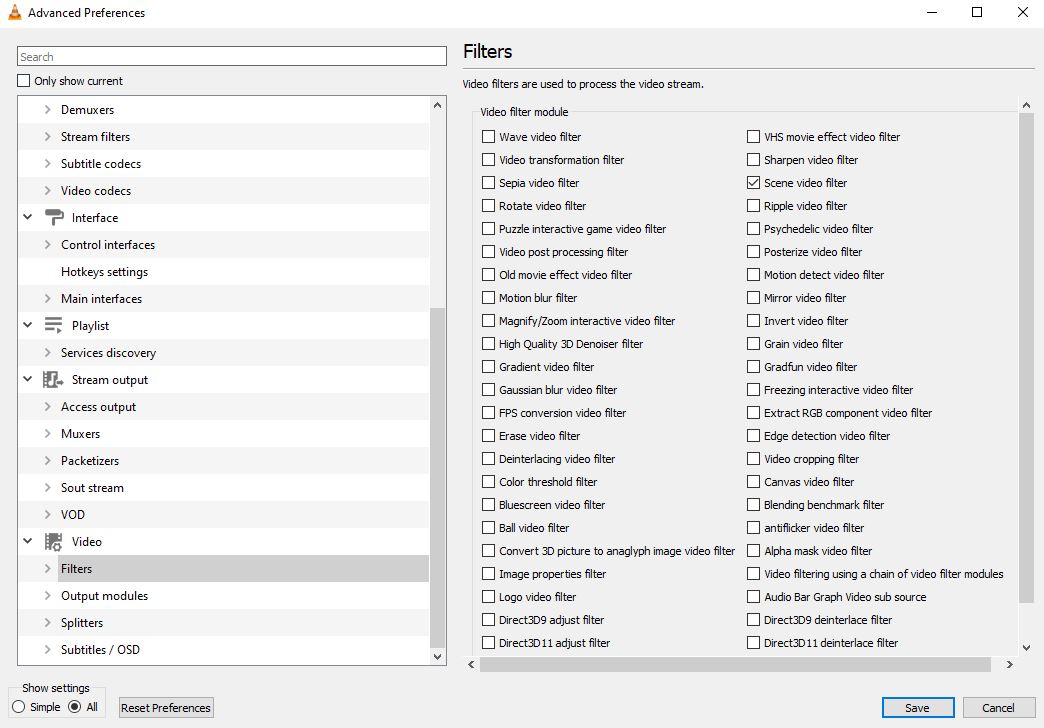Select the All settings radio button
Viewport: 1044px width, 728px height.
(x=75, y=707)
